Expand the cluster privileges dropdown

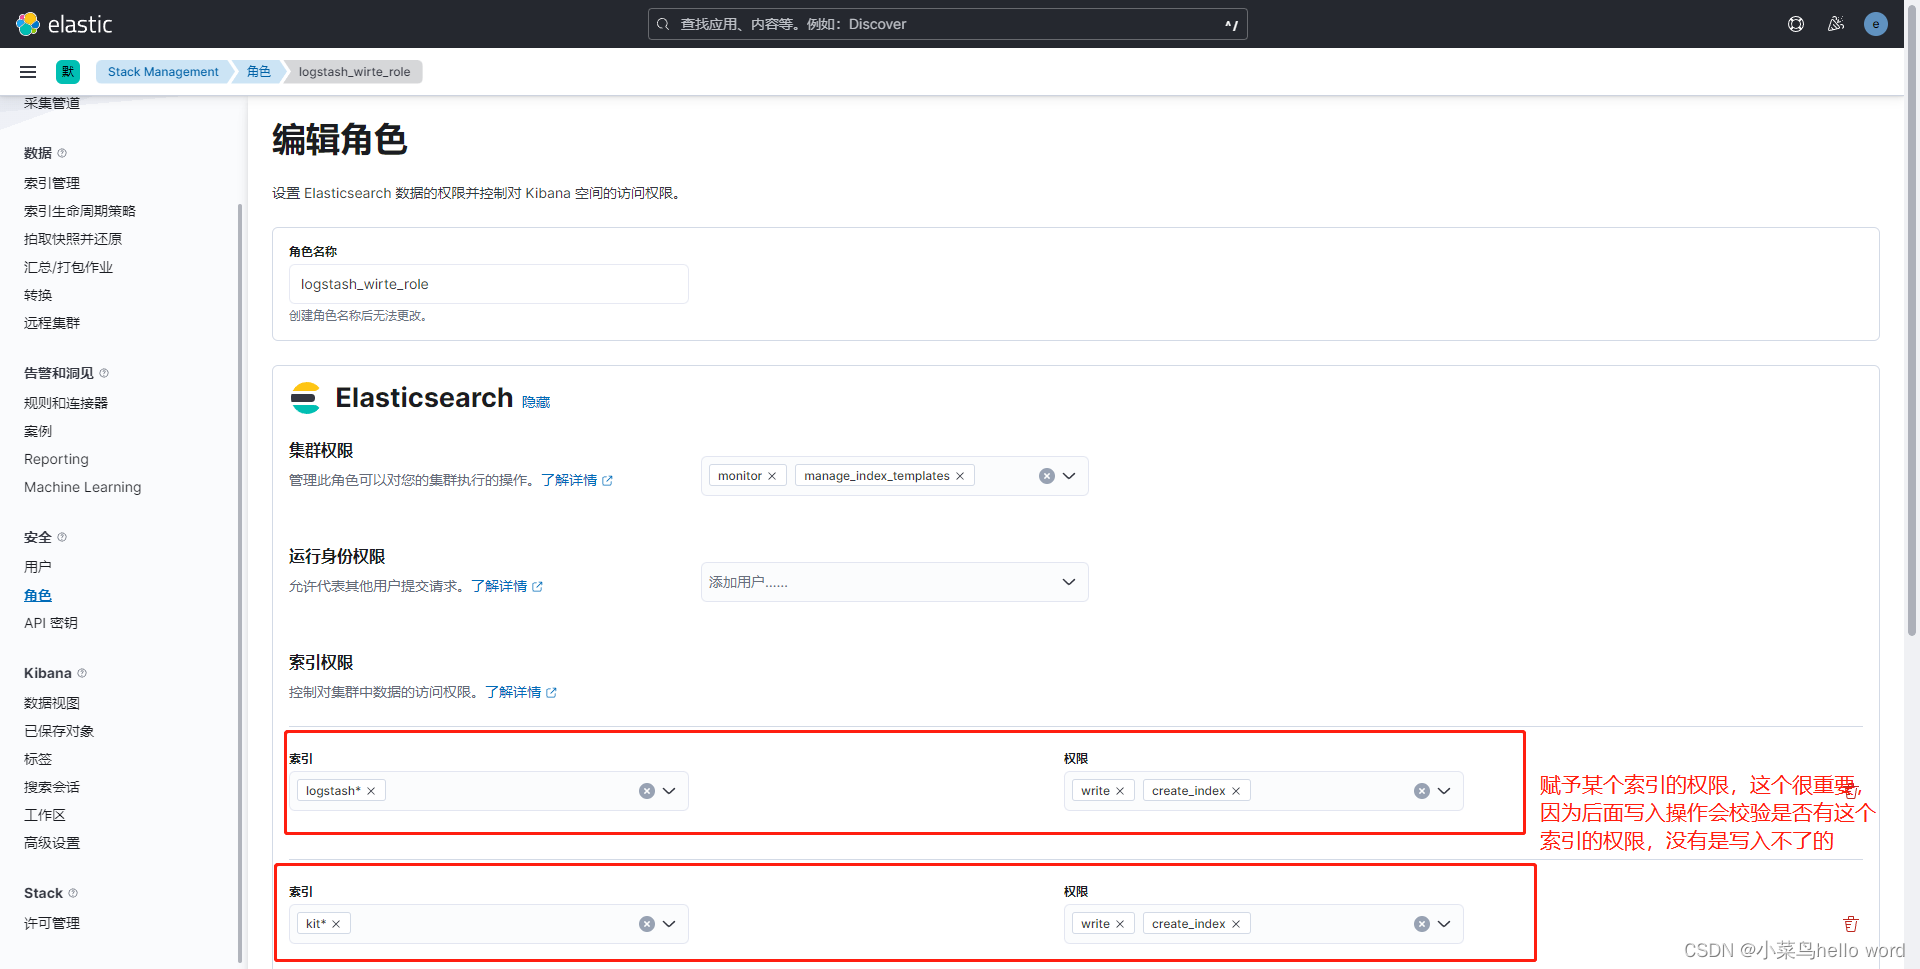click(1069, 476)
